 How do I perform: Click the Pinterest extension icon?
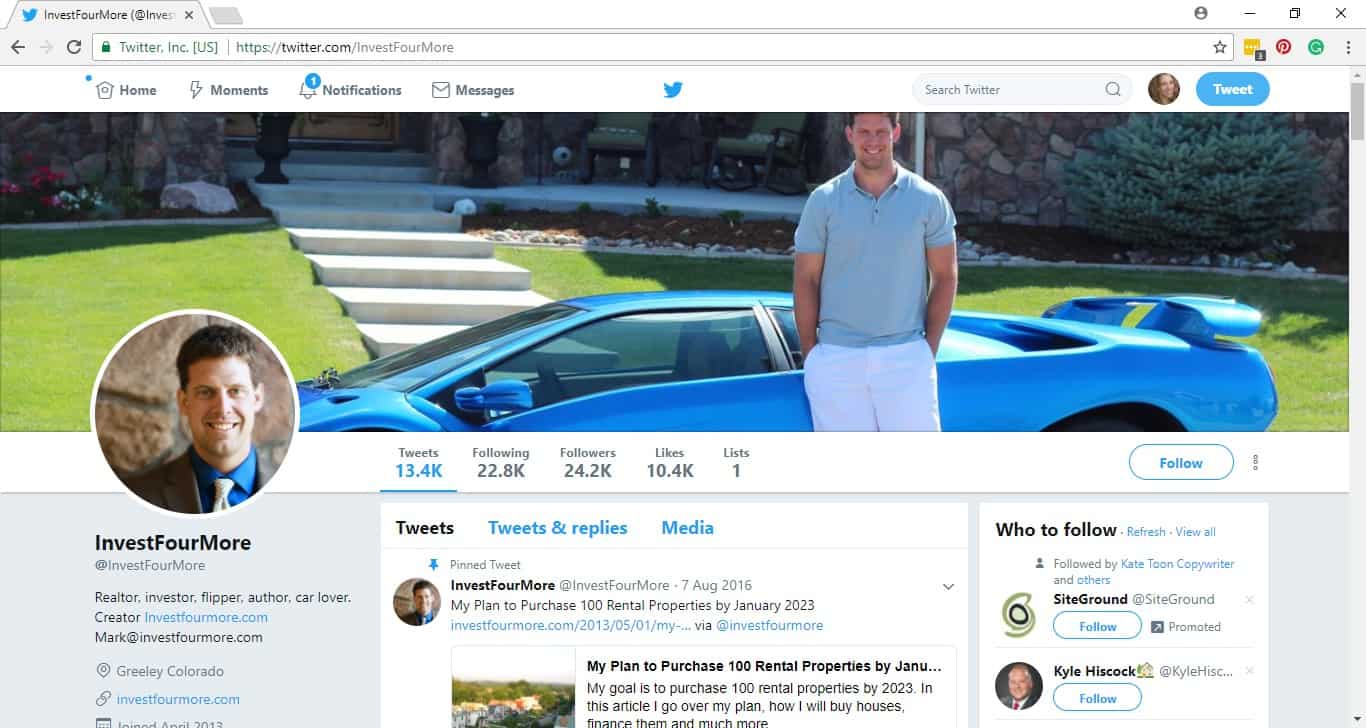coord(1284,47)
